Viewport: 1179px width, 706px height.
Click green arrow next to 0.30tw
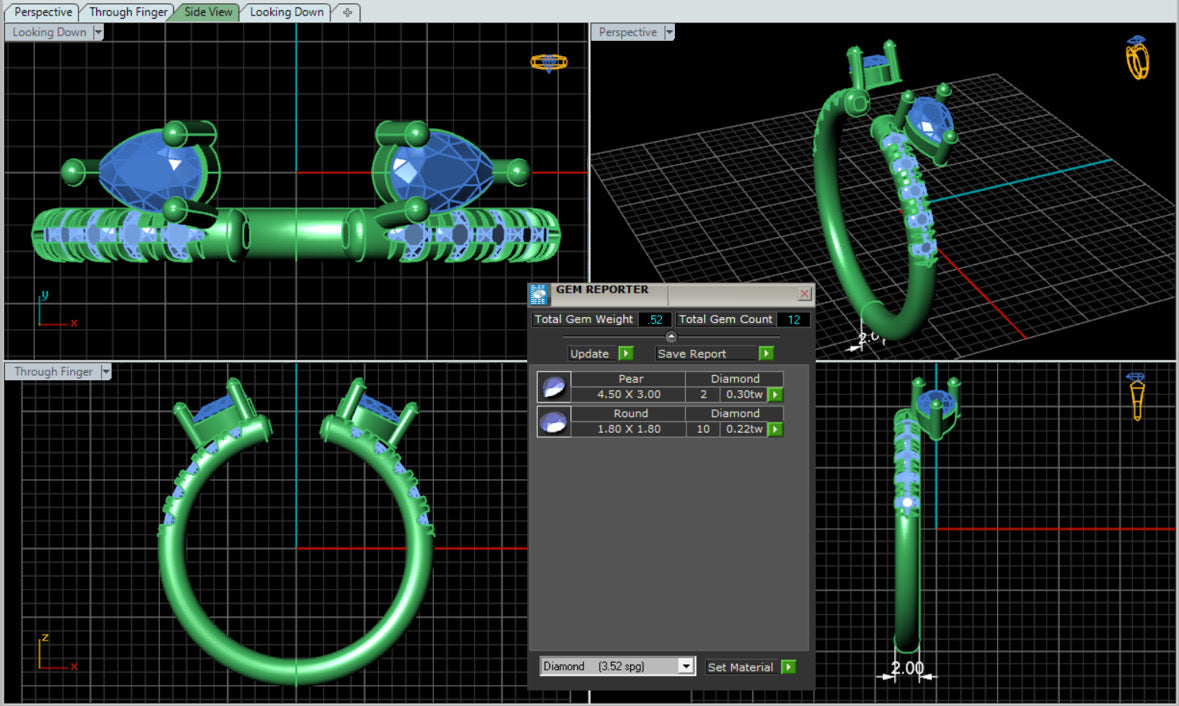pyautogui.click(x=775, y=395)
